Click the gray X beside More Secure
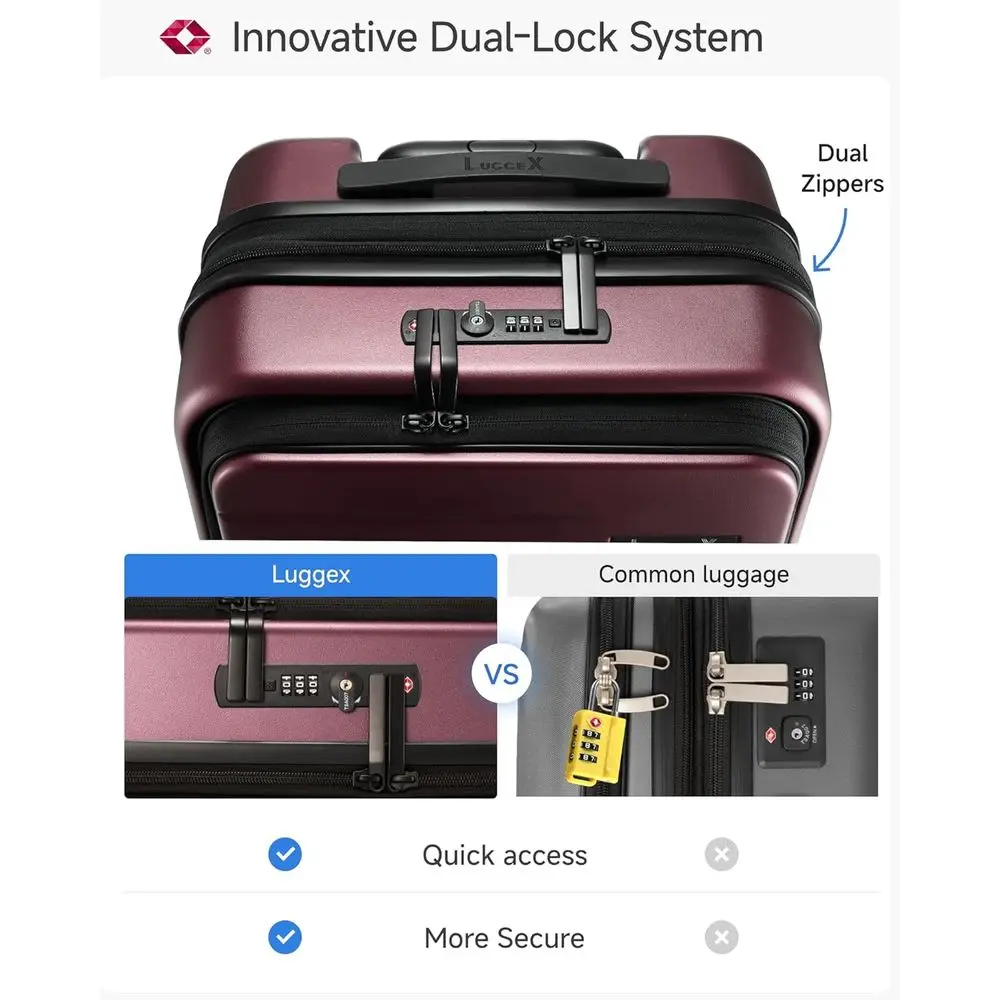 721,937
